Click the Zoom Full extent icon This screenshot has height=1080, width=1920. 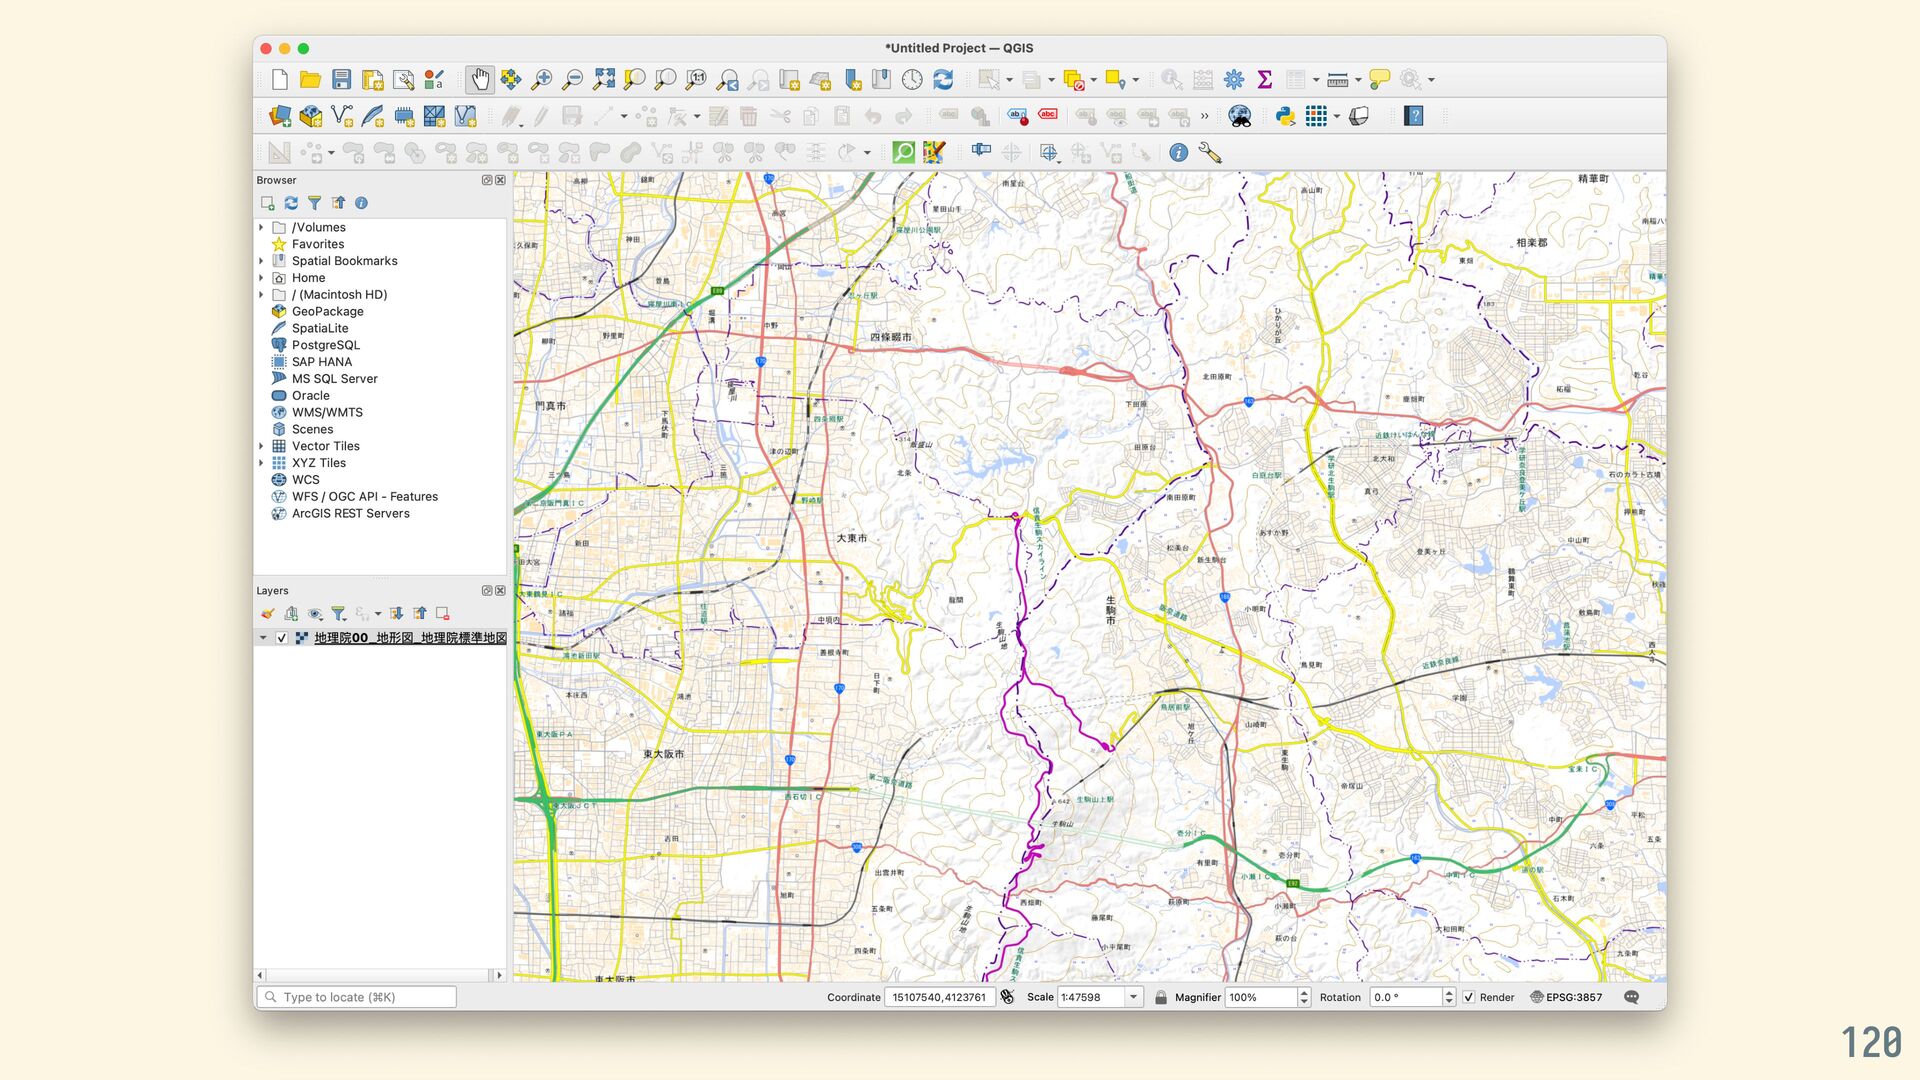[x=603, y=80]
